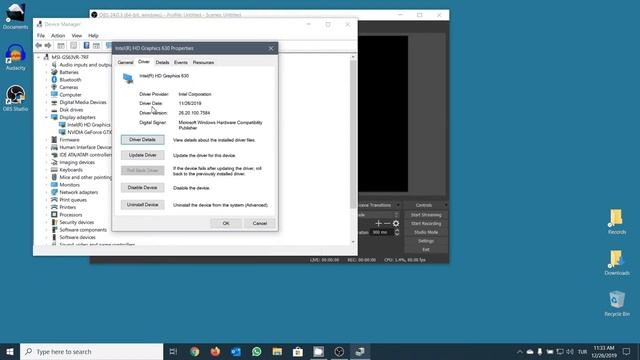Viewport: 640px width, 360px height.
Task: Click the Cameras category icon
Action: pyautogui.click(x=54, y=87)
